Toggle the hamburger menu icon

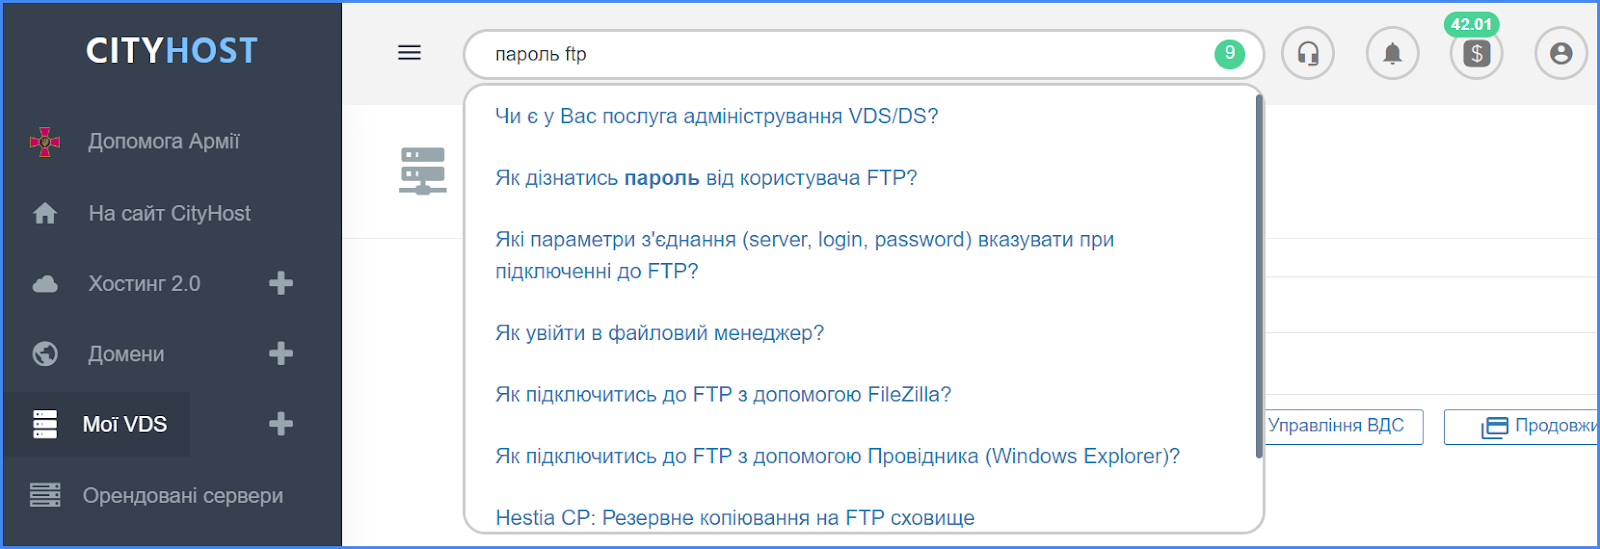pos(409,53)
